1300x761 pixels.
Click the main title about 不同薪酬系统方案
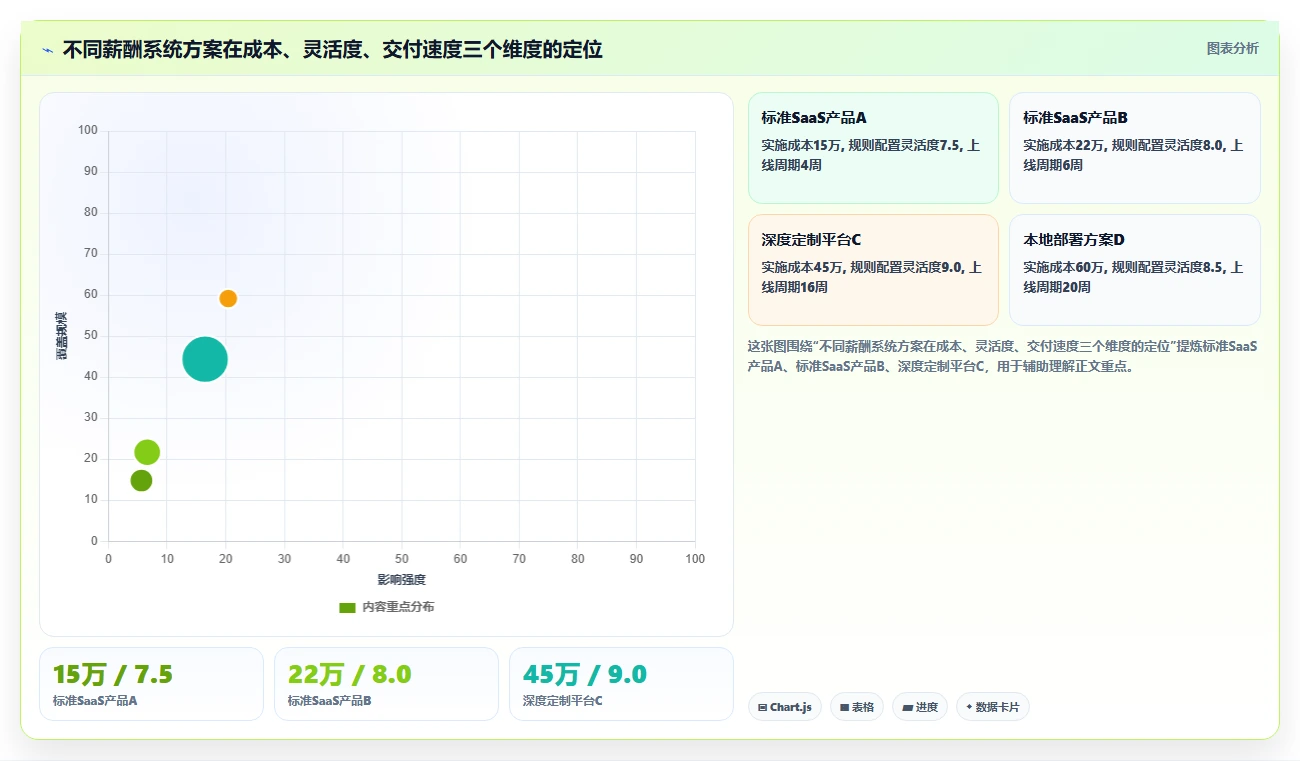point(332,50)
